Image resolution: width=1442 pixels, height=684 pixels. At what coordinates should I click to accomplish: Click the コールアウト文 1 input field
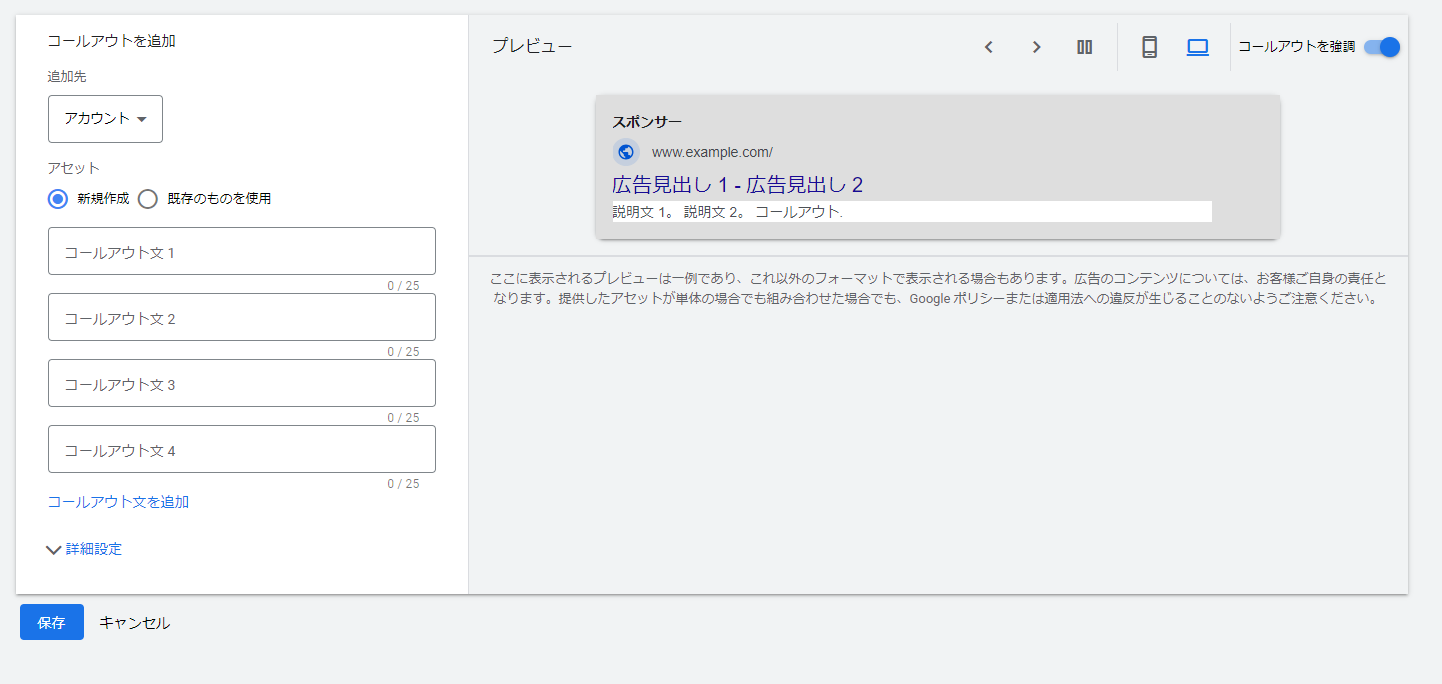[x=241, y=251]
